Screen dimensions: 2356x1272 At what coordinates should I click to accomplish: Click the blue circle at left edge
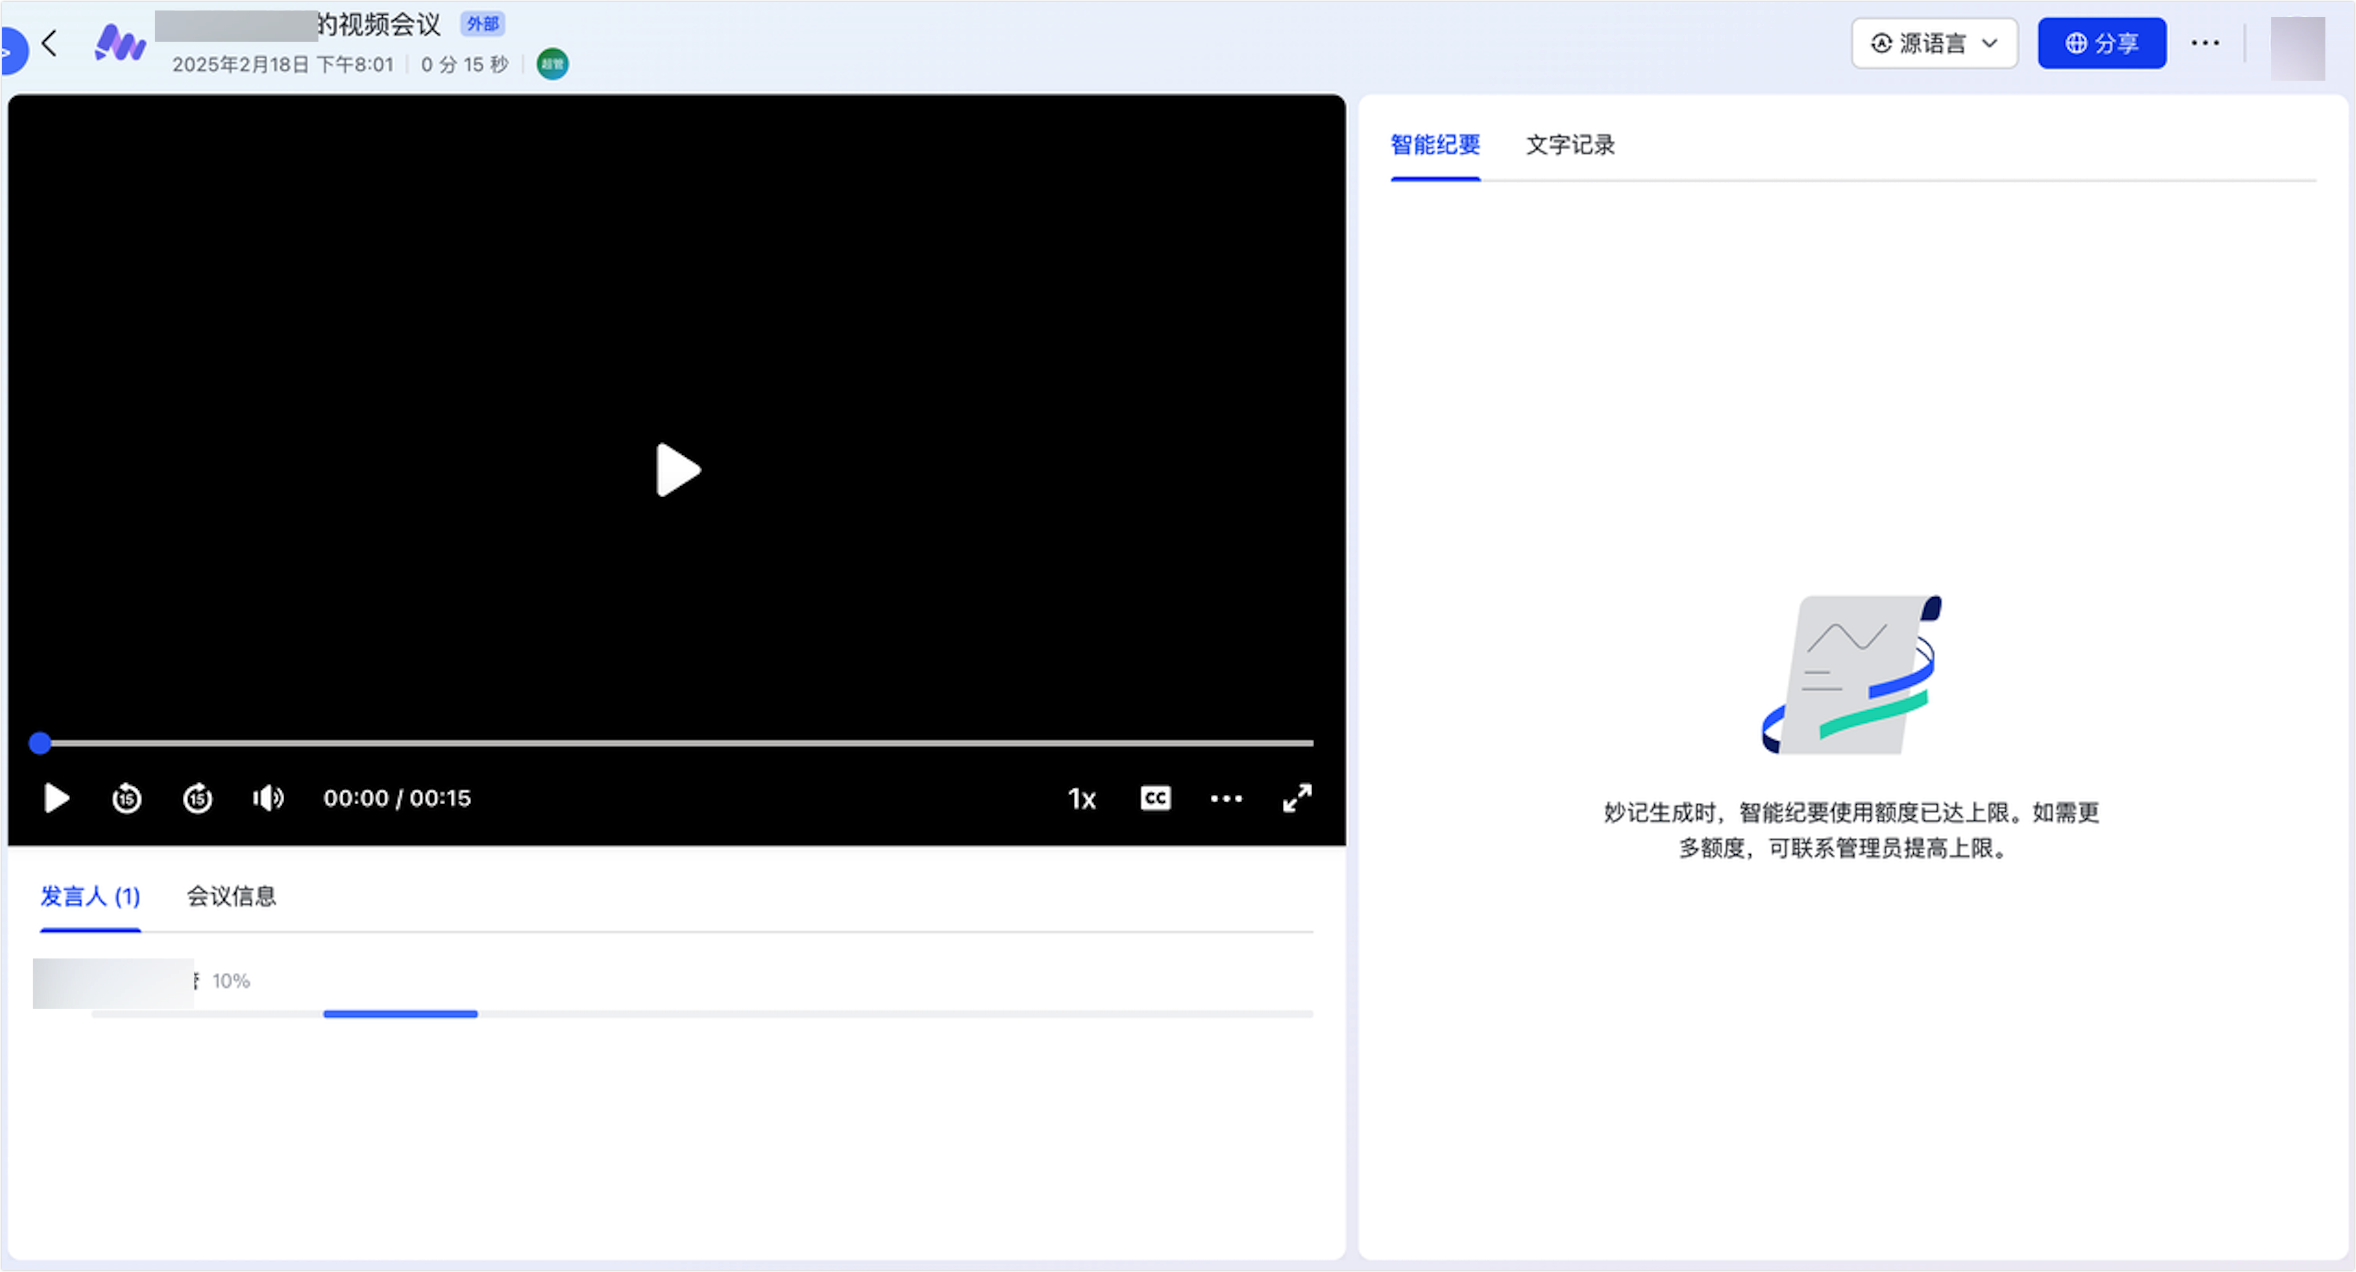pyautogui.click(x=12, y=51)
